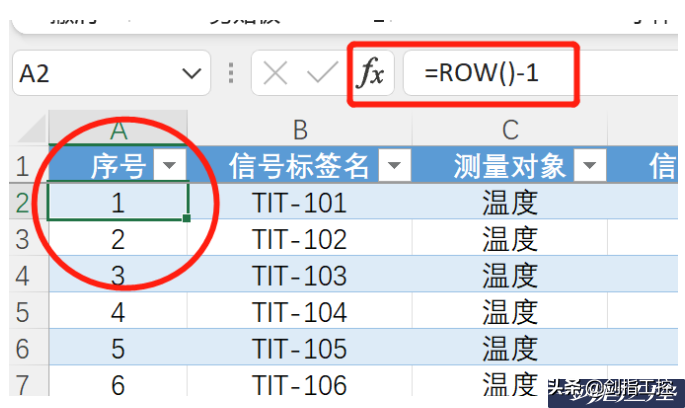This screenshot has width=685, height=408.
Task: Select 温度 cell in TIT-105 row
Action: pyautogui.click(x=510, y=349)
